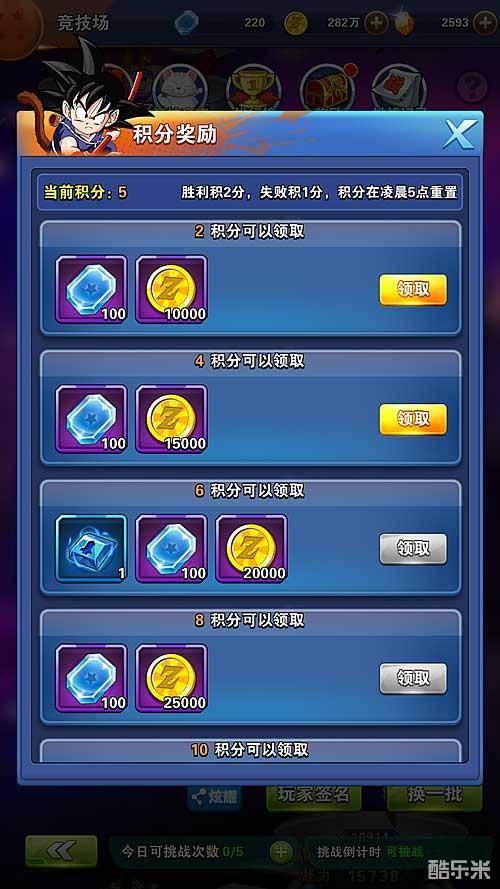Tap the greyed 领取 button for 6 points
Image resolution: width=500 pixels, height=889 pixels.
point(413,549)
